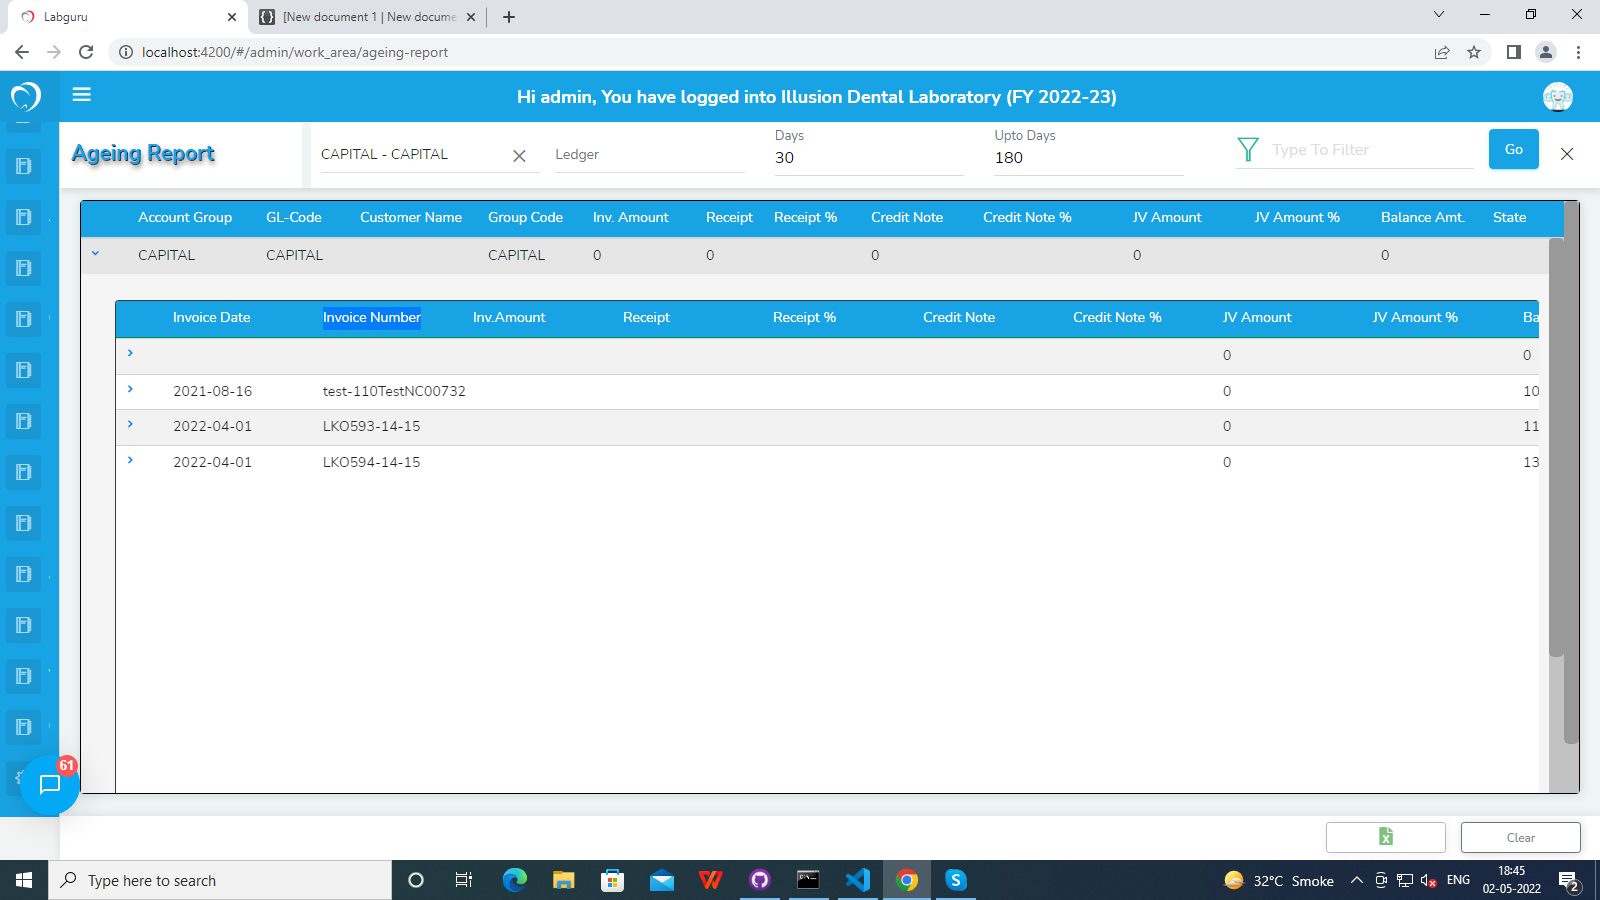1600x900 pixels.
Task: Open Skype from the taskbar
Action: (956, 880)
